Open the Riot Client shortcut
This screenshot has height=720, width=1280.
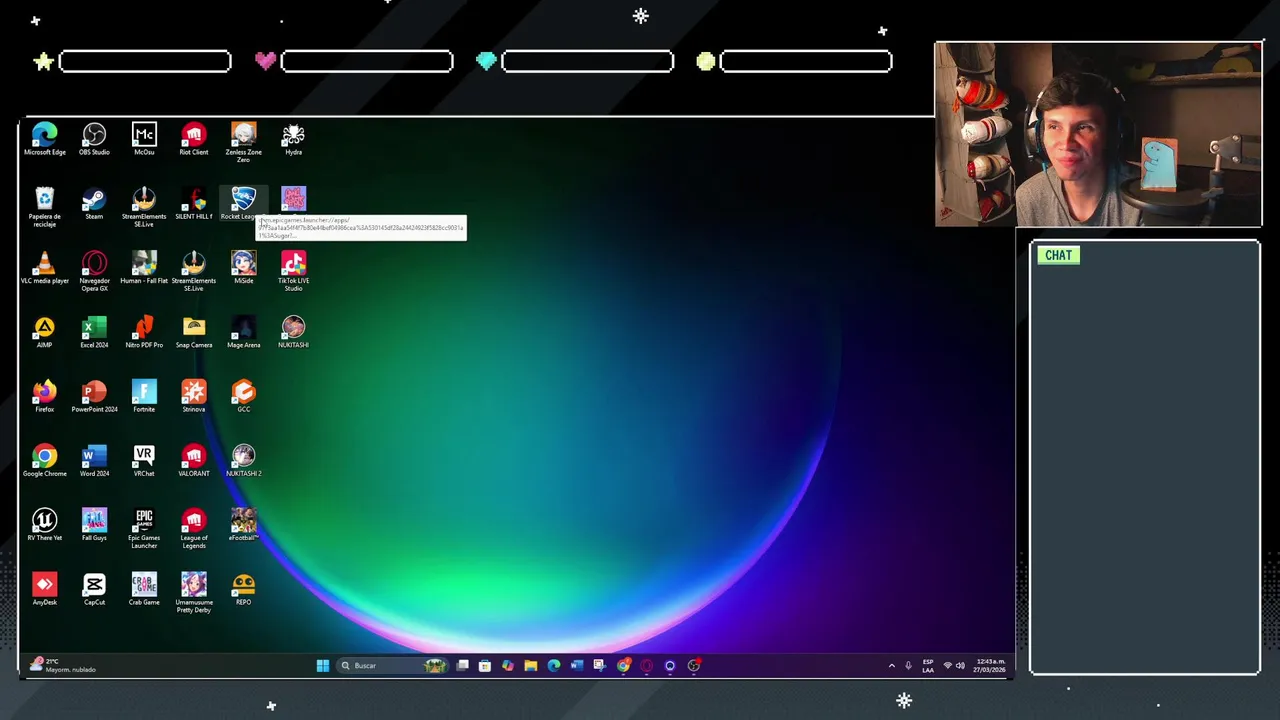click(194, 139)
